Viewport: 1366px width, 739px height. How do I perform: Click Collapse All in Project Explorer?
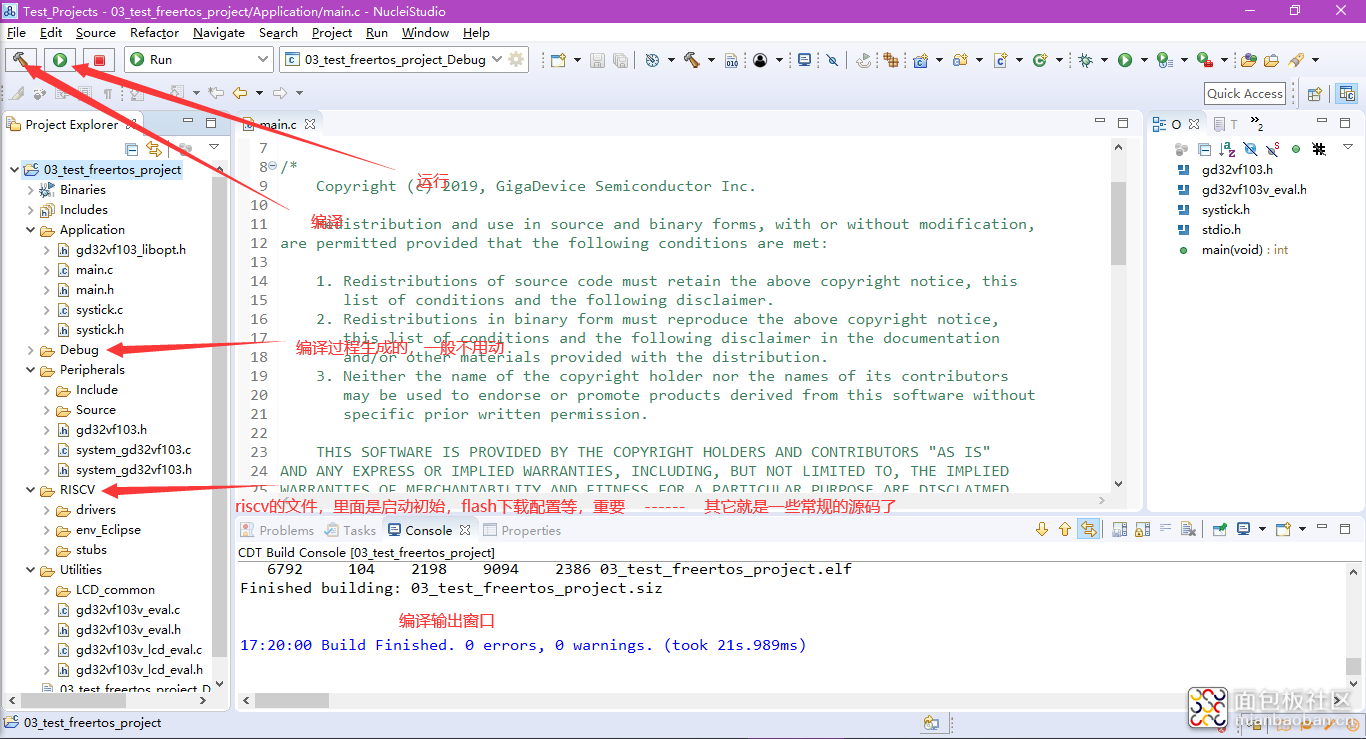132,149
